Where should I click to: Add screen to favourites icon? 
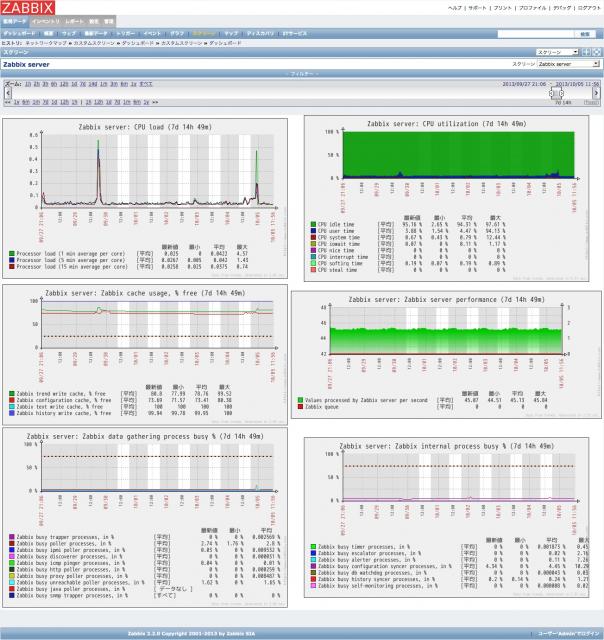(x=586, y=52)
